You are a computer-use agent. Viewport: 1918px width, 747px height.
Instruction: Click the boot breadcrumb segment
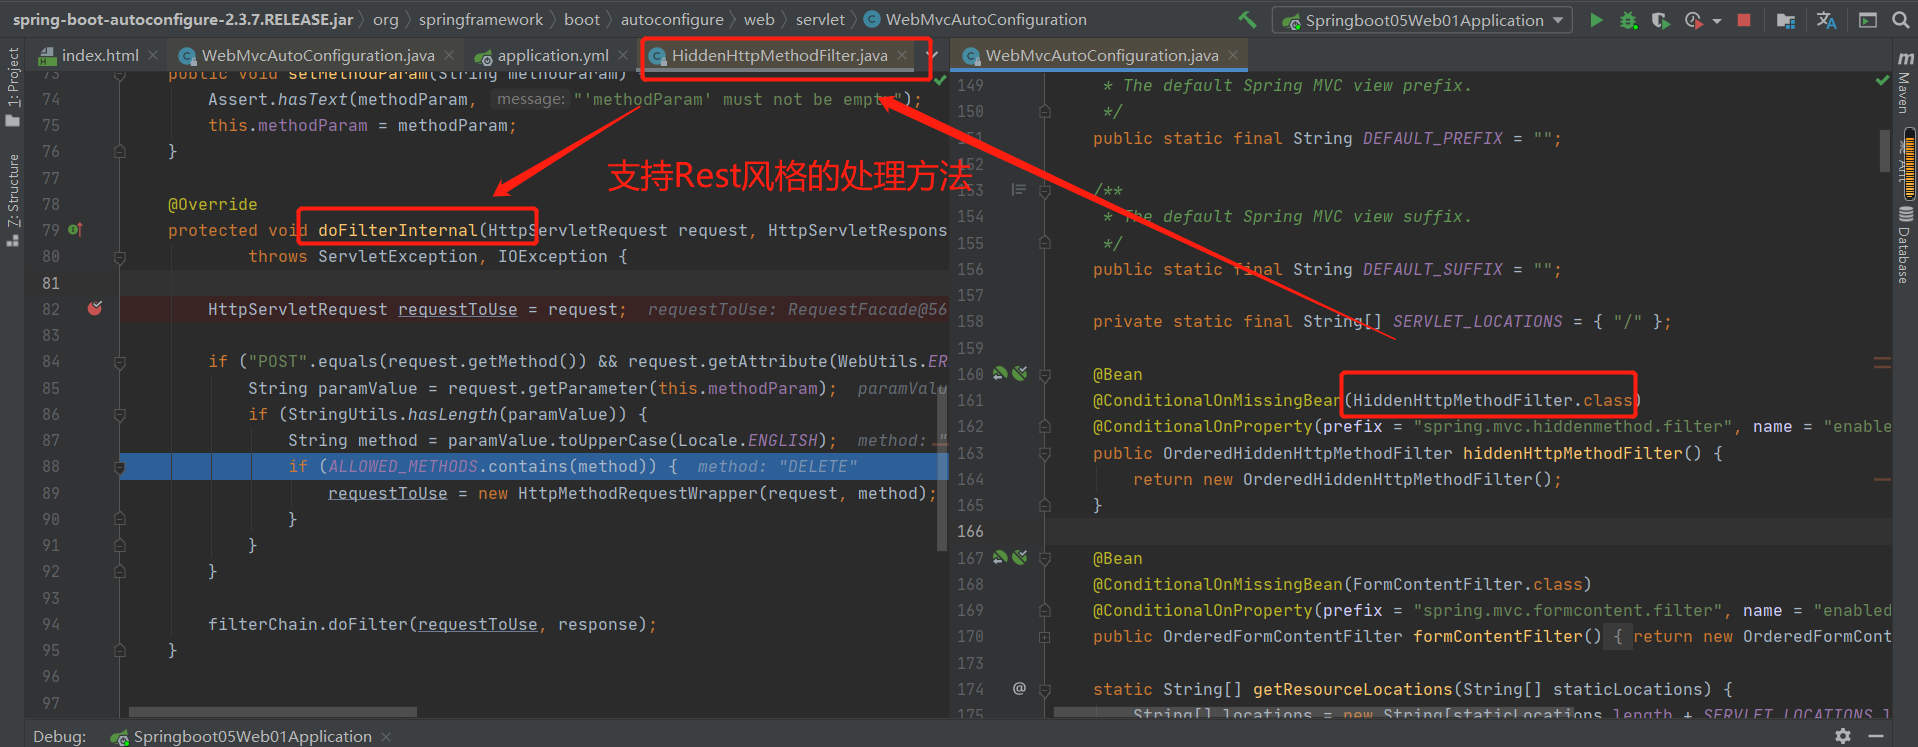(x=582, y=19)
